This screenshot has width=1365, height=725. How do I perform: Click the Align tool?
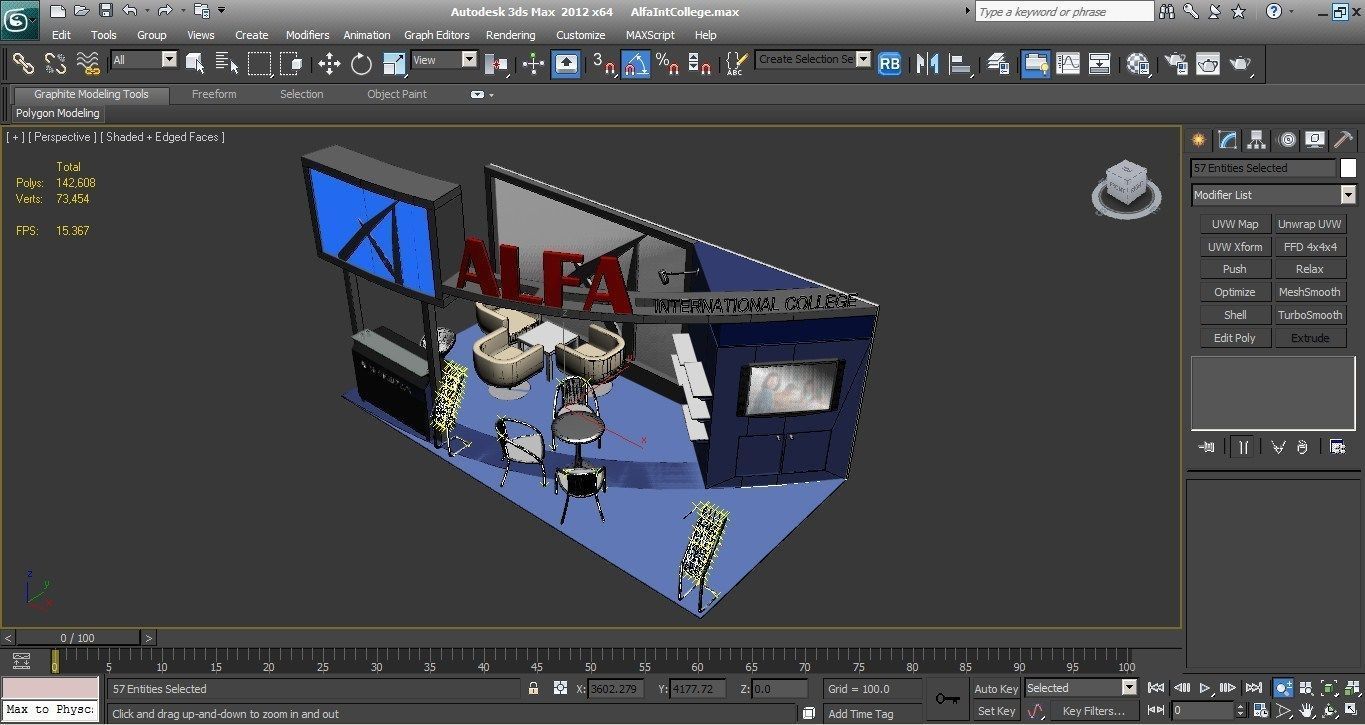[x=960, y=64]
